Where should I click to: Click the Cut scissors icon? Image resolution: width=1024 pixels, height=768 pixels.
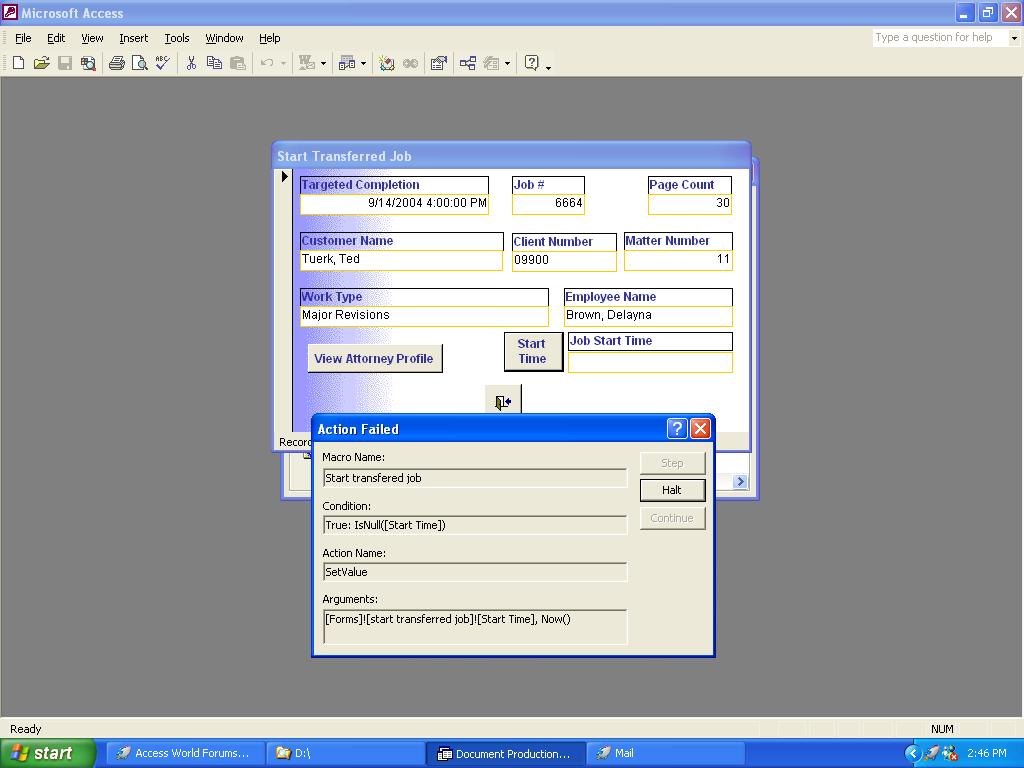(190, 63)
